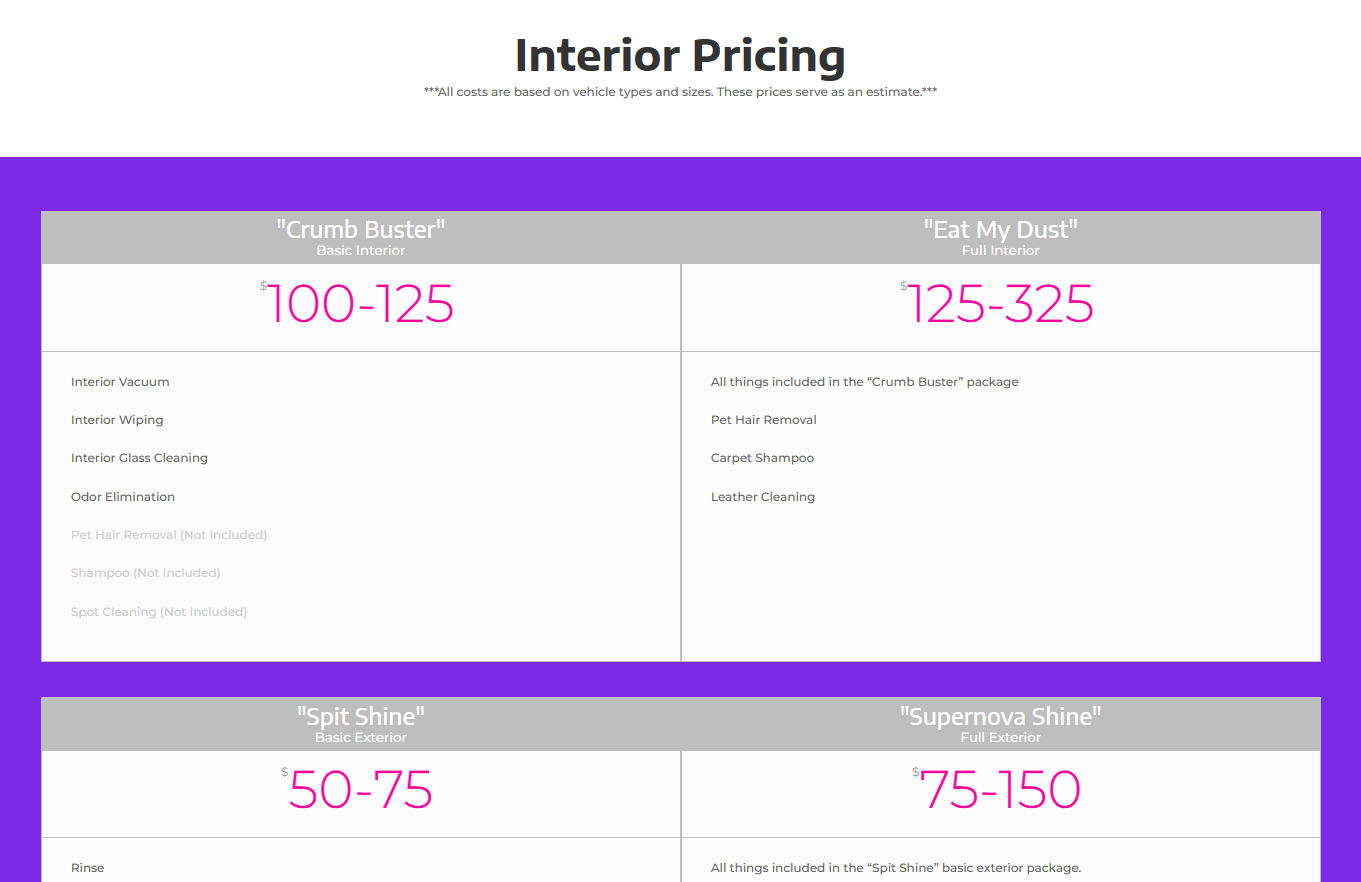This screenshot has height=882, width=1361.
Task: Select the "Spit Shine" package title
Action: point(361,716)
